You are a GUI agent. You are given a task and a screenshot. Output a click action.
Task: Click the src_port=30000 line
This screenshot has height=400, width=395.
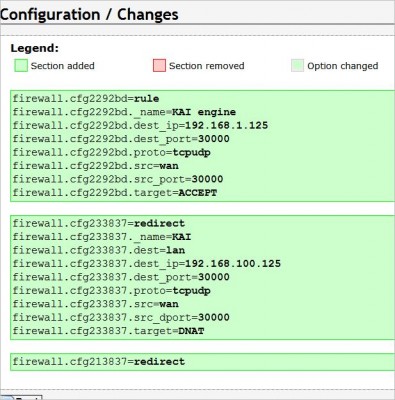118,179
